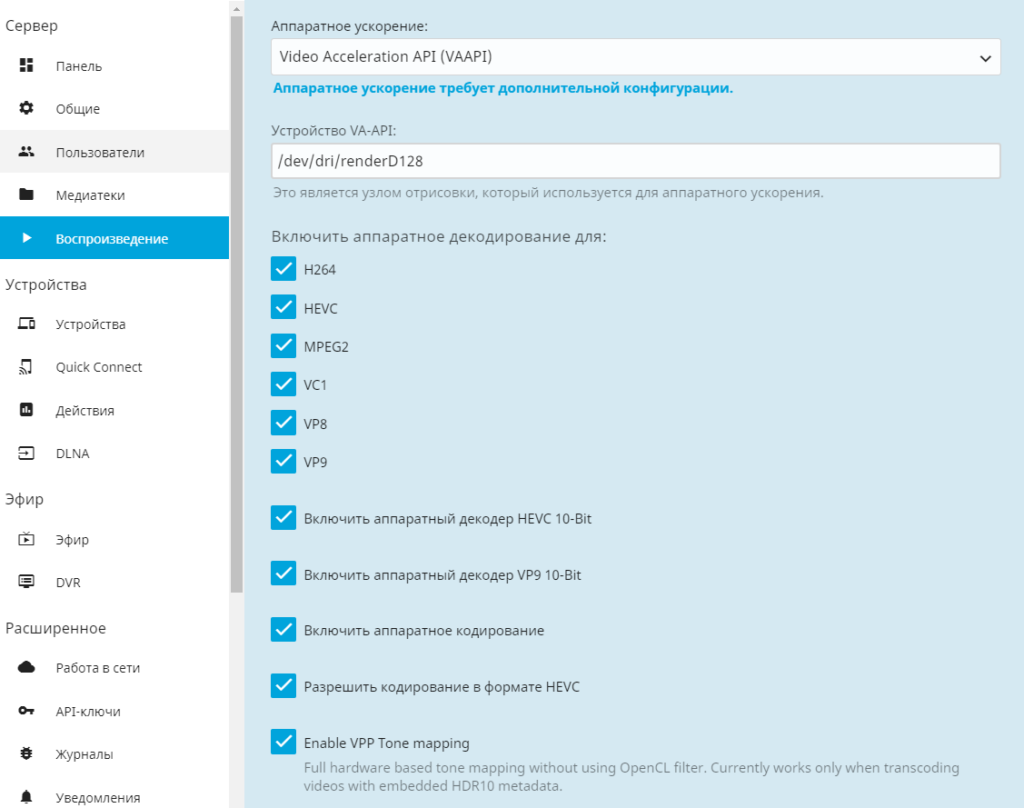The height and width of the screenshot is (808, 1024).
Task: Toggle the VP9 decoding checkbox
Action: point(284,462)
